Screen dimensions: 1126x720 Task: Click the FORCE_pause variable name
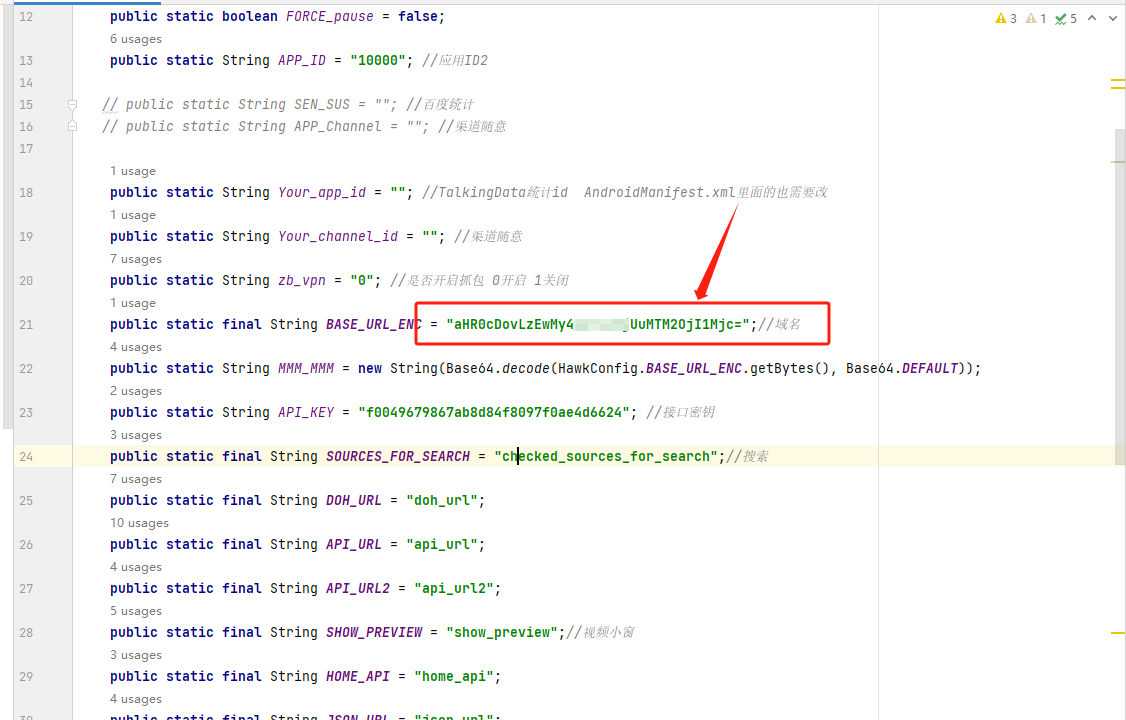(330, 17)
